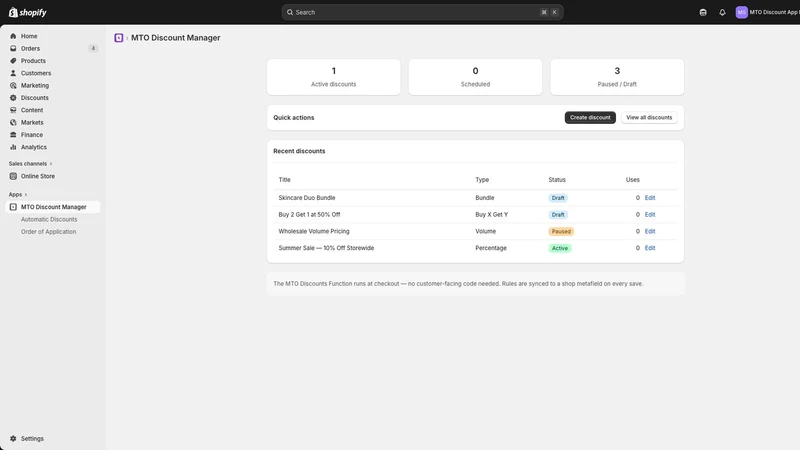800x450 pixels.
Task: Click the Marketing target icon
Action: [13, 85]
